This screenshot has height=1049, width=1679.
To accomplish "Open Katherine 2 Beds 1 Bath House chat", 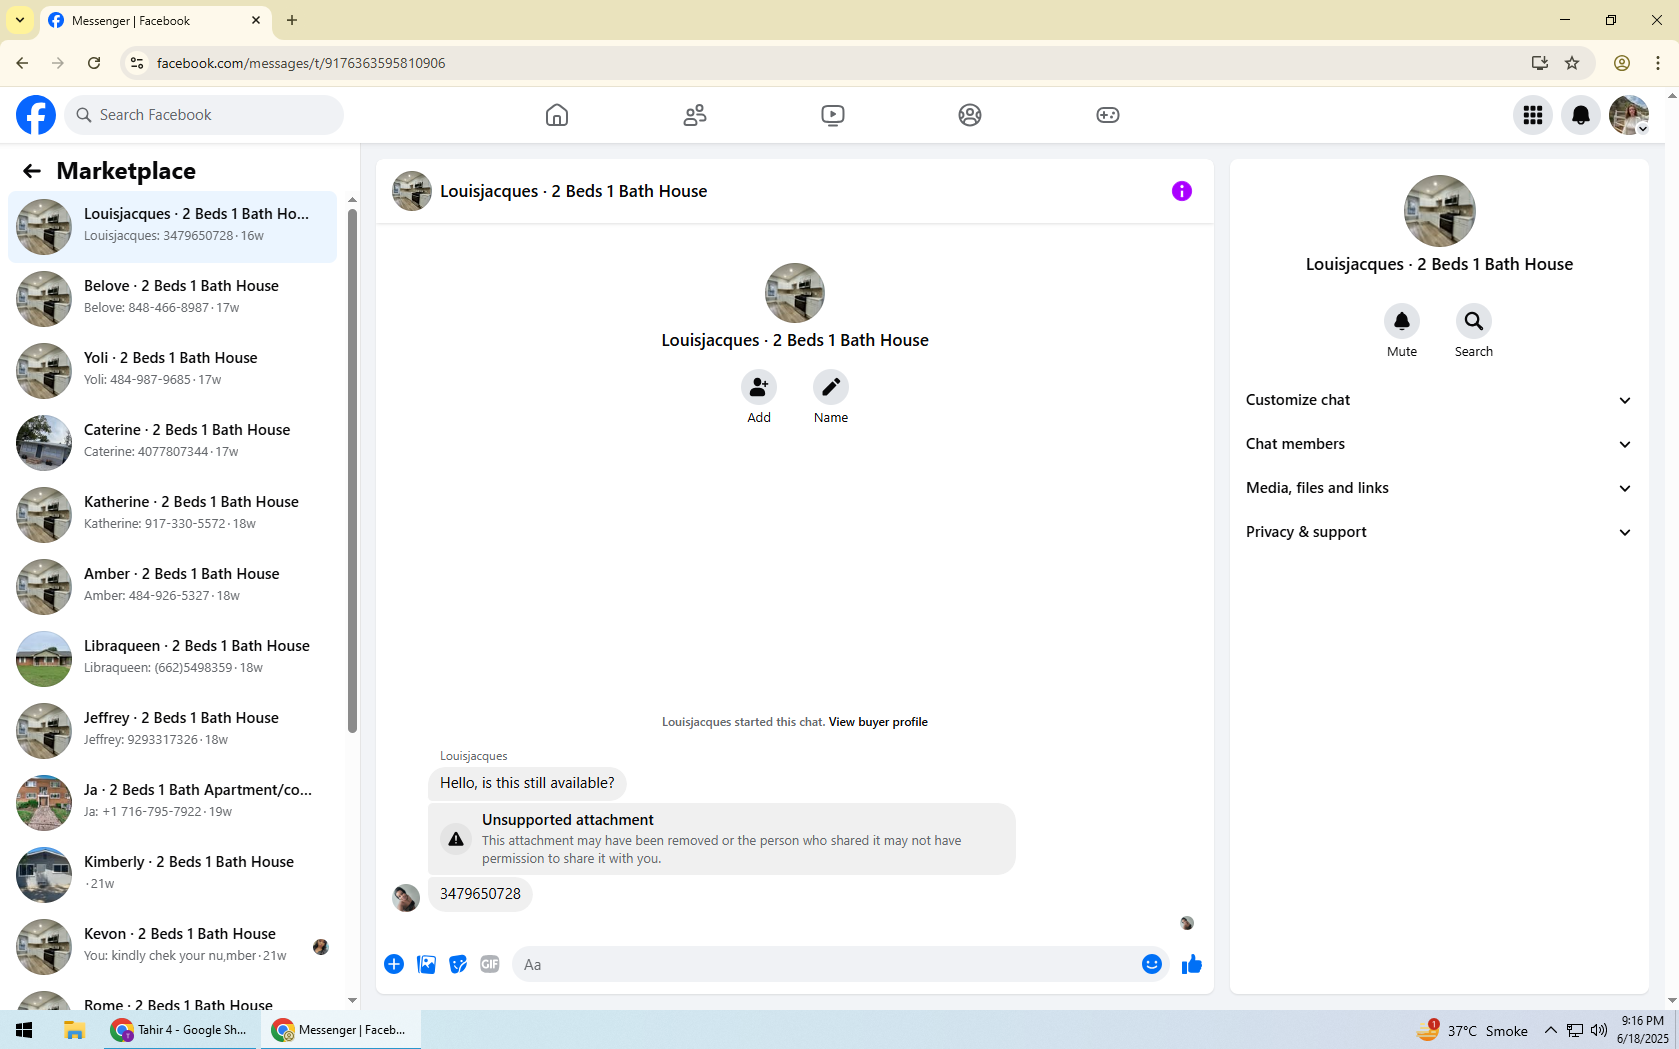I will pyautogui.click(x=172, y=515).
